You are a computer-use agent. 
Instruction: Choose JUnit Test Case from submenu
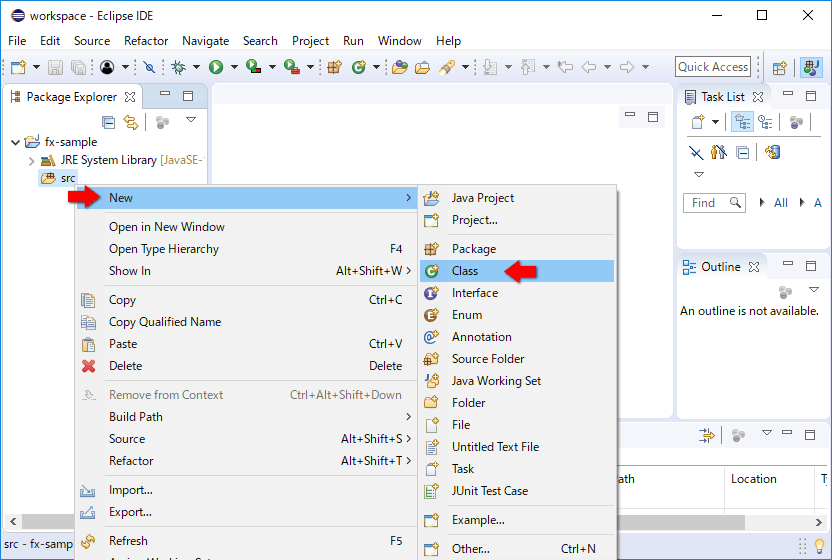coord(517,491)
